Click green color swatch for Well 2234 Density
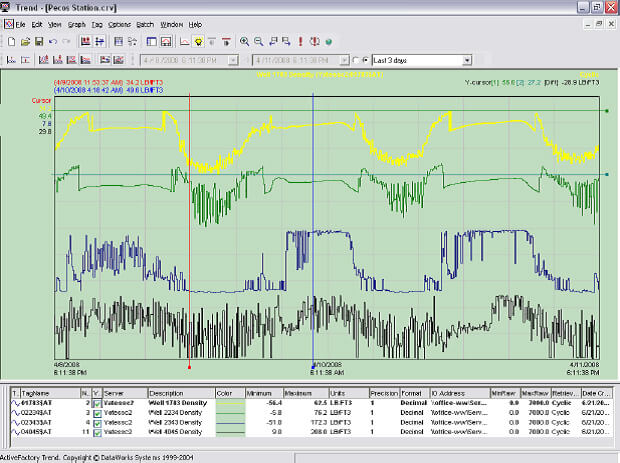 tap(230, 413)
